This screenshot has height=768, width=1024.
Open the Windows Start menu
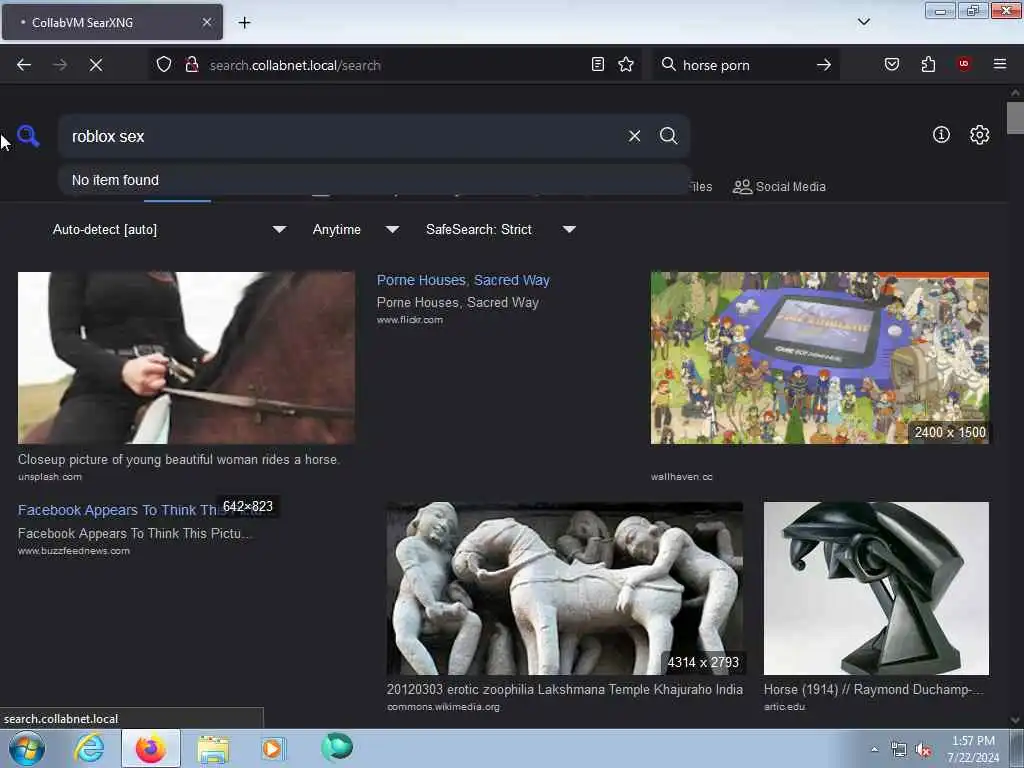25,748
